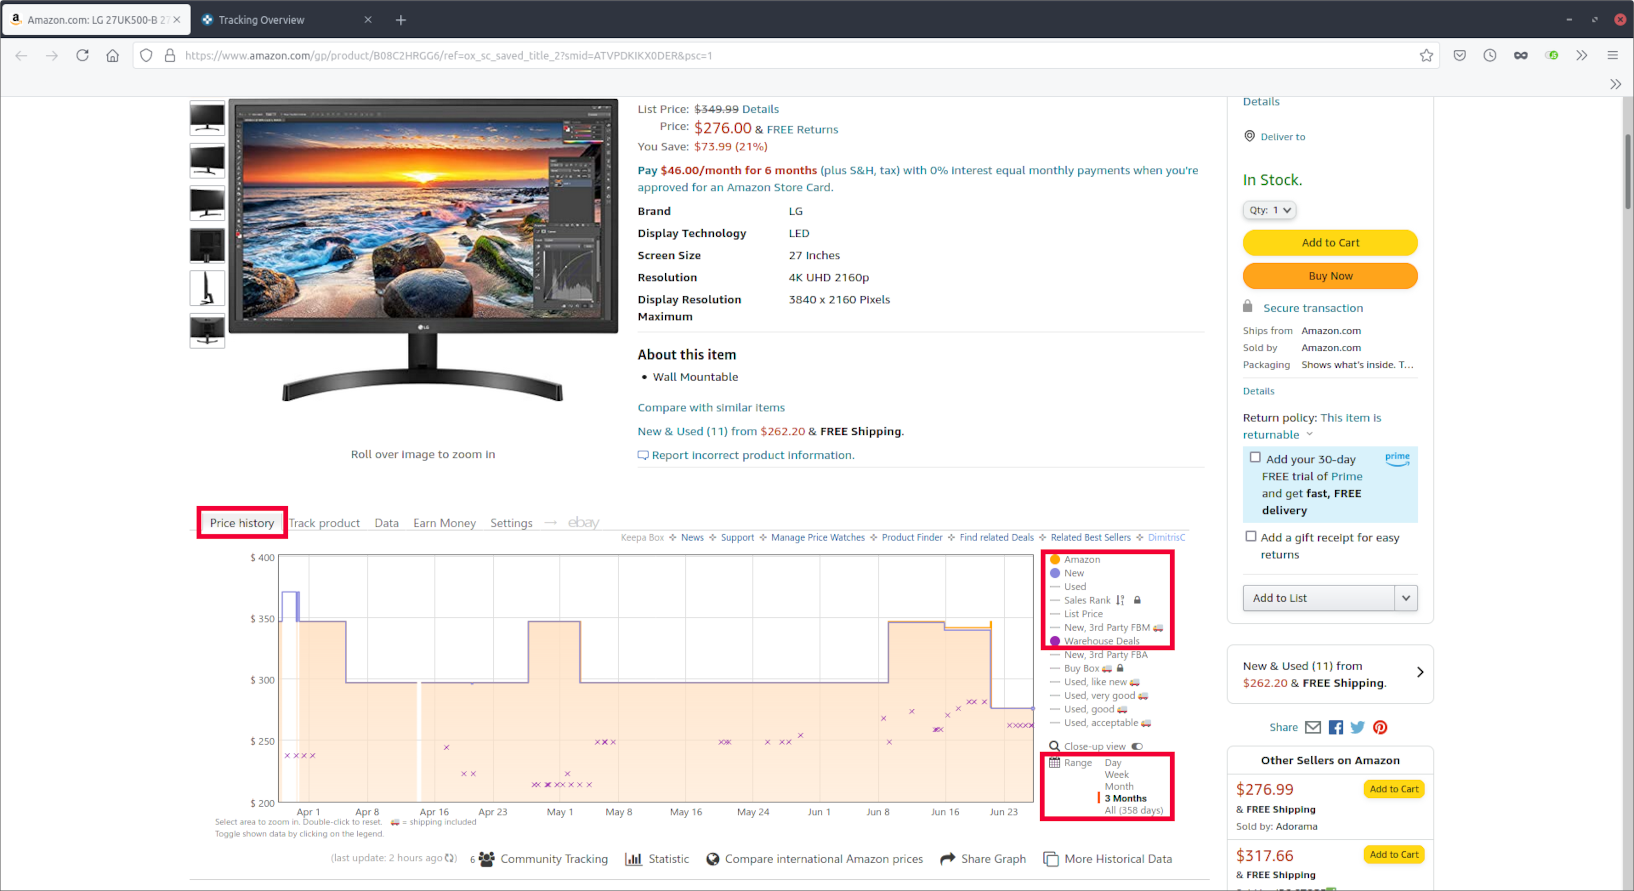Bookmark this page with the star icon
This screenshot has height=891, width=1634.
point(1426,55)
